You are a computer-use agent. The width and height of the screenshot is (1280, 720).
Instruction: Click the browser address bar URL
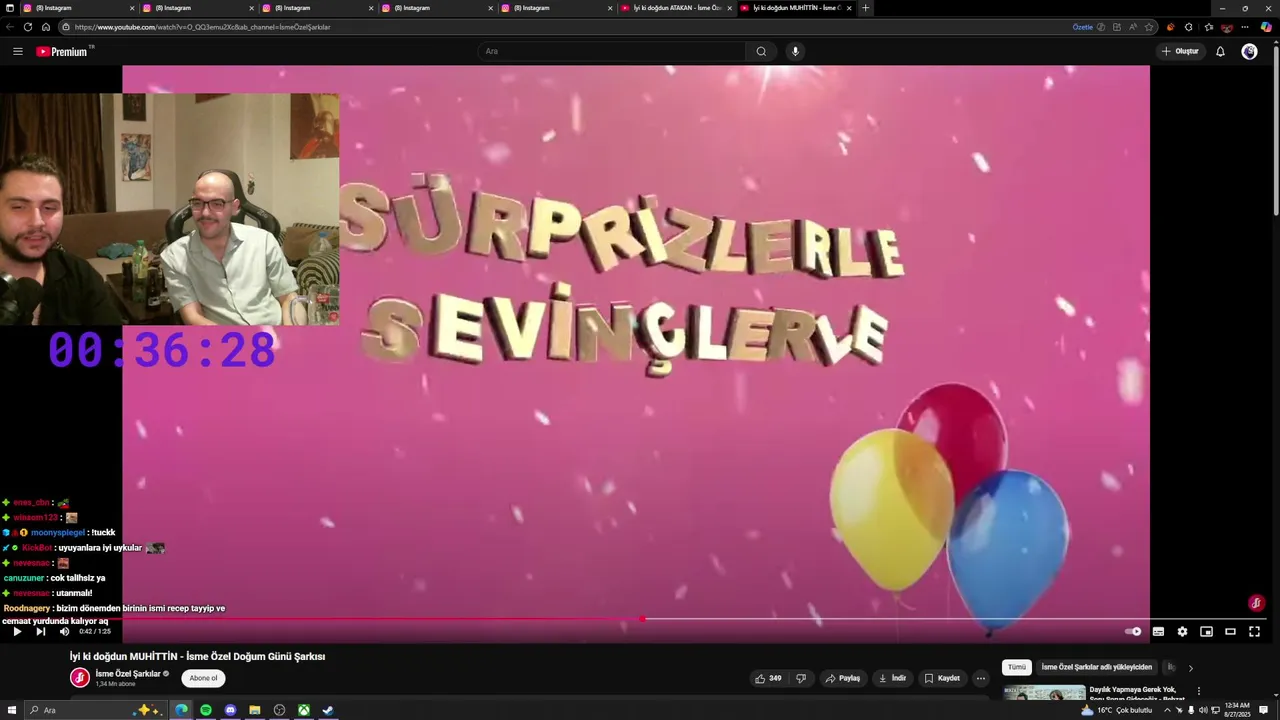(202, 27)
